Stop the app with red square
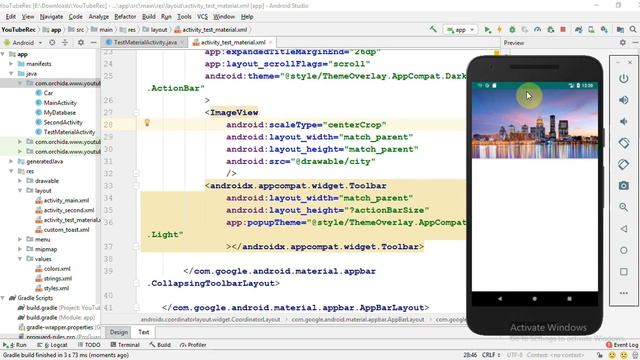This screenshot has height=360, width=640. (x=563, y=30)
